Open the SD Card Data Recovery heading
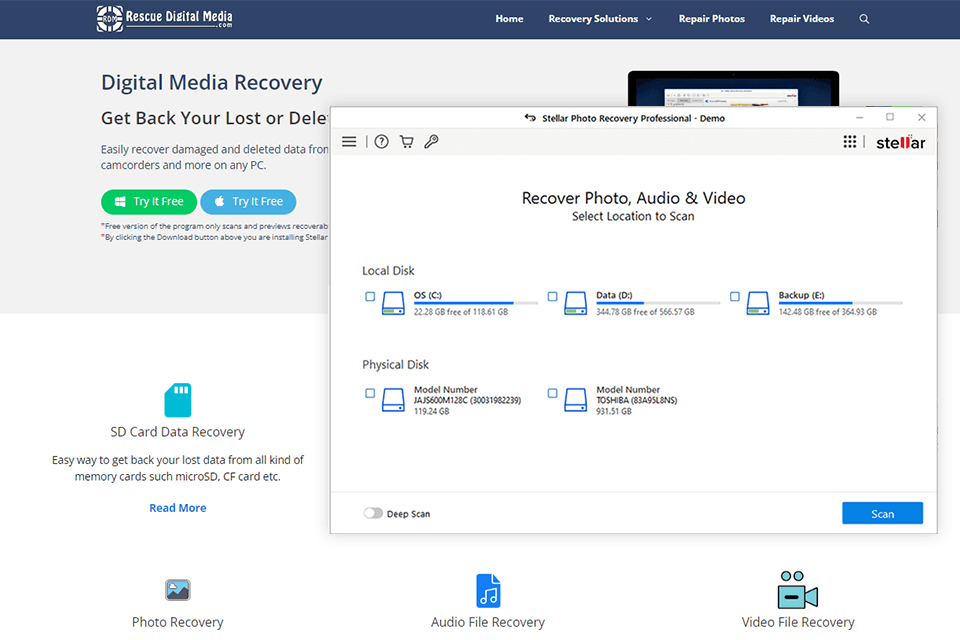The height and width of the screenshot is (640, 960). click(x=178, y=432)
